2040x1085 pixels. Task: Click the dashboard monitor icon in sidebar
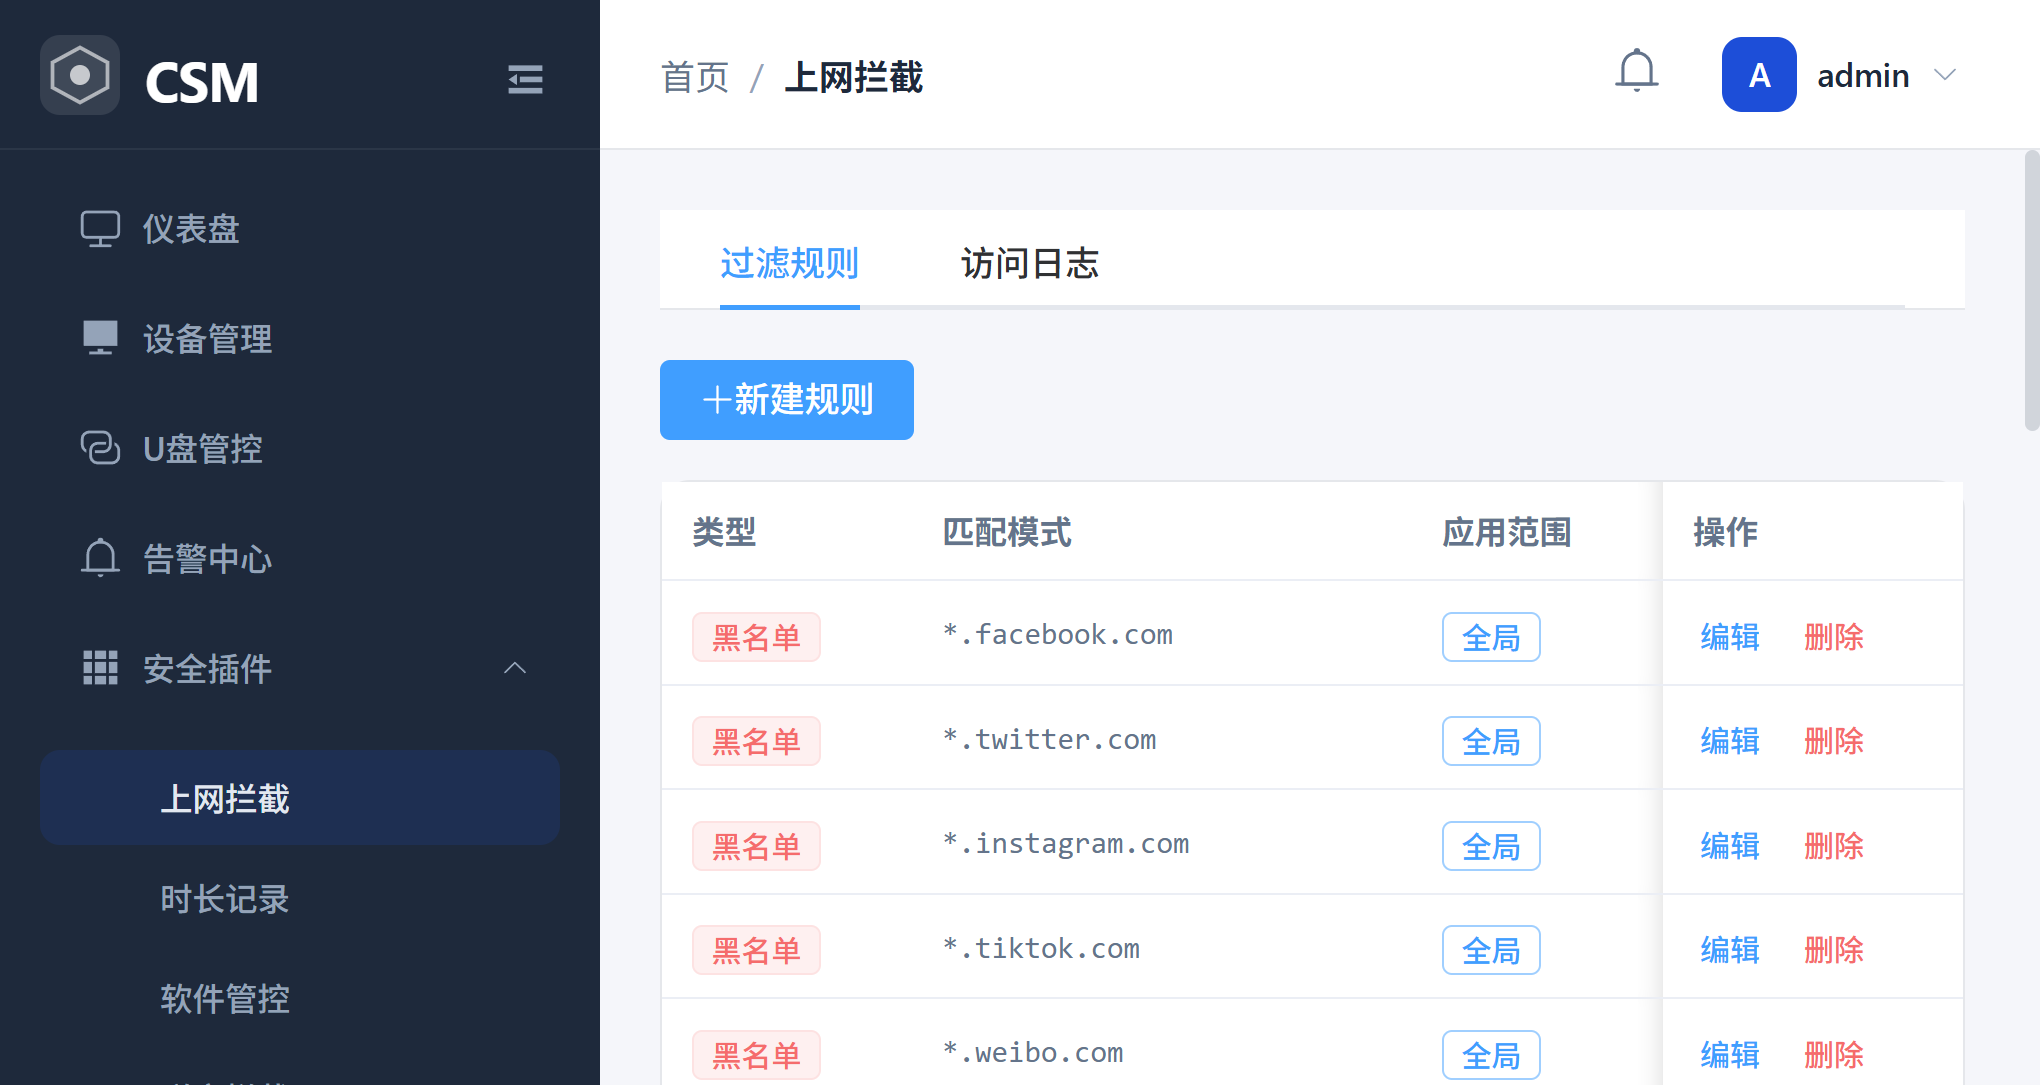click(x=100, y=229)
